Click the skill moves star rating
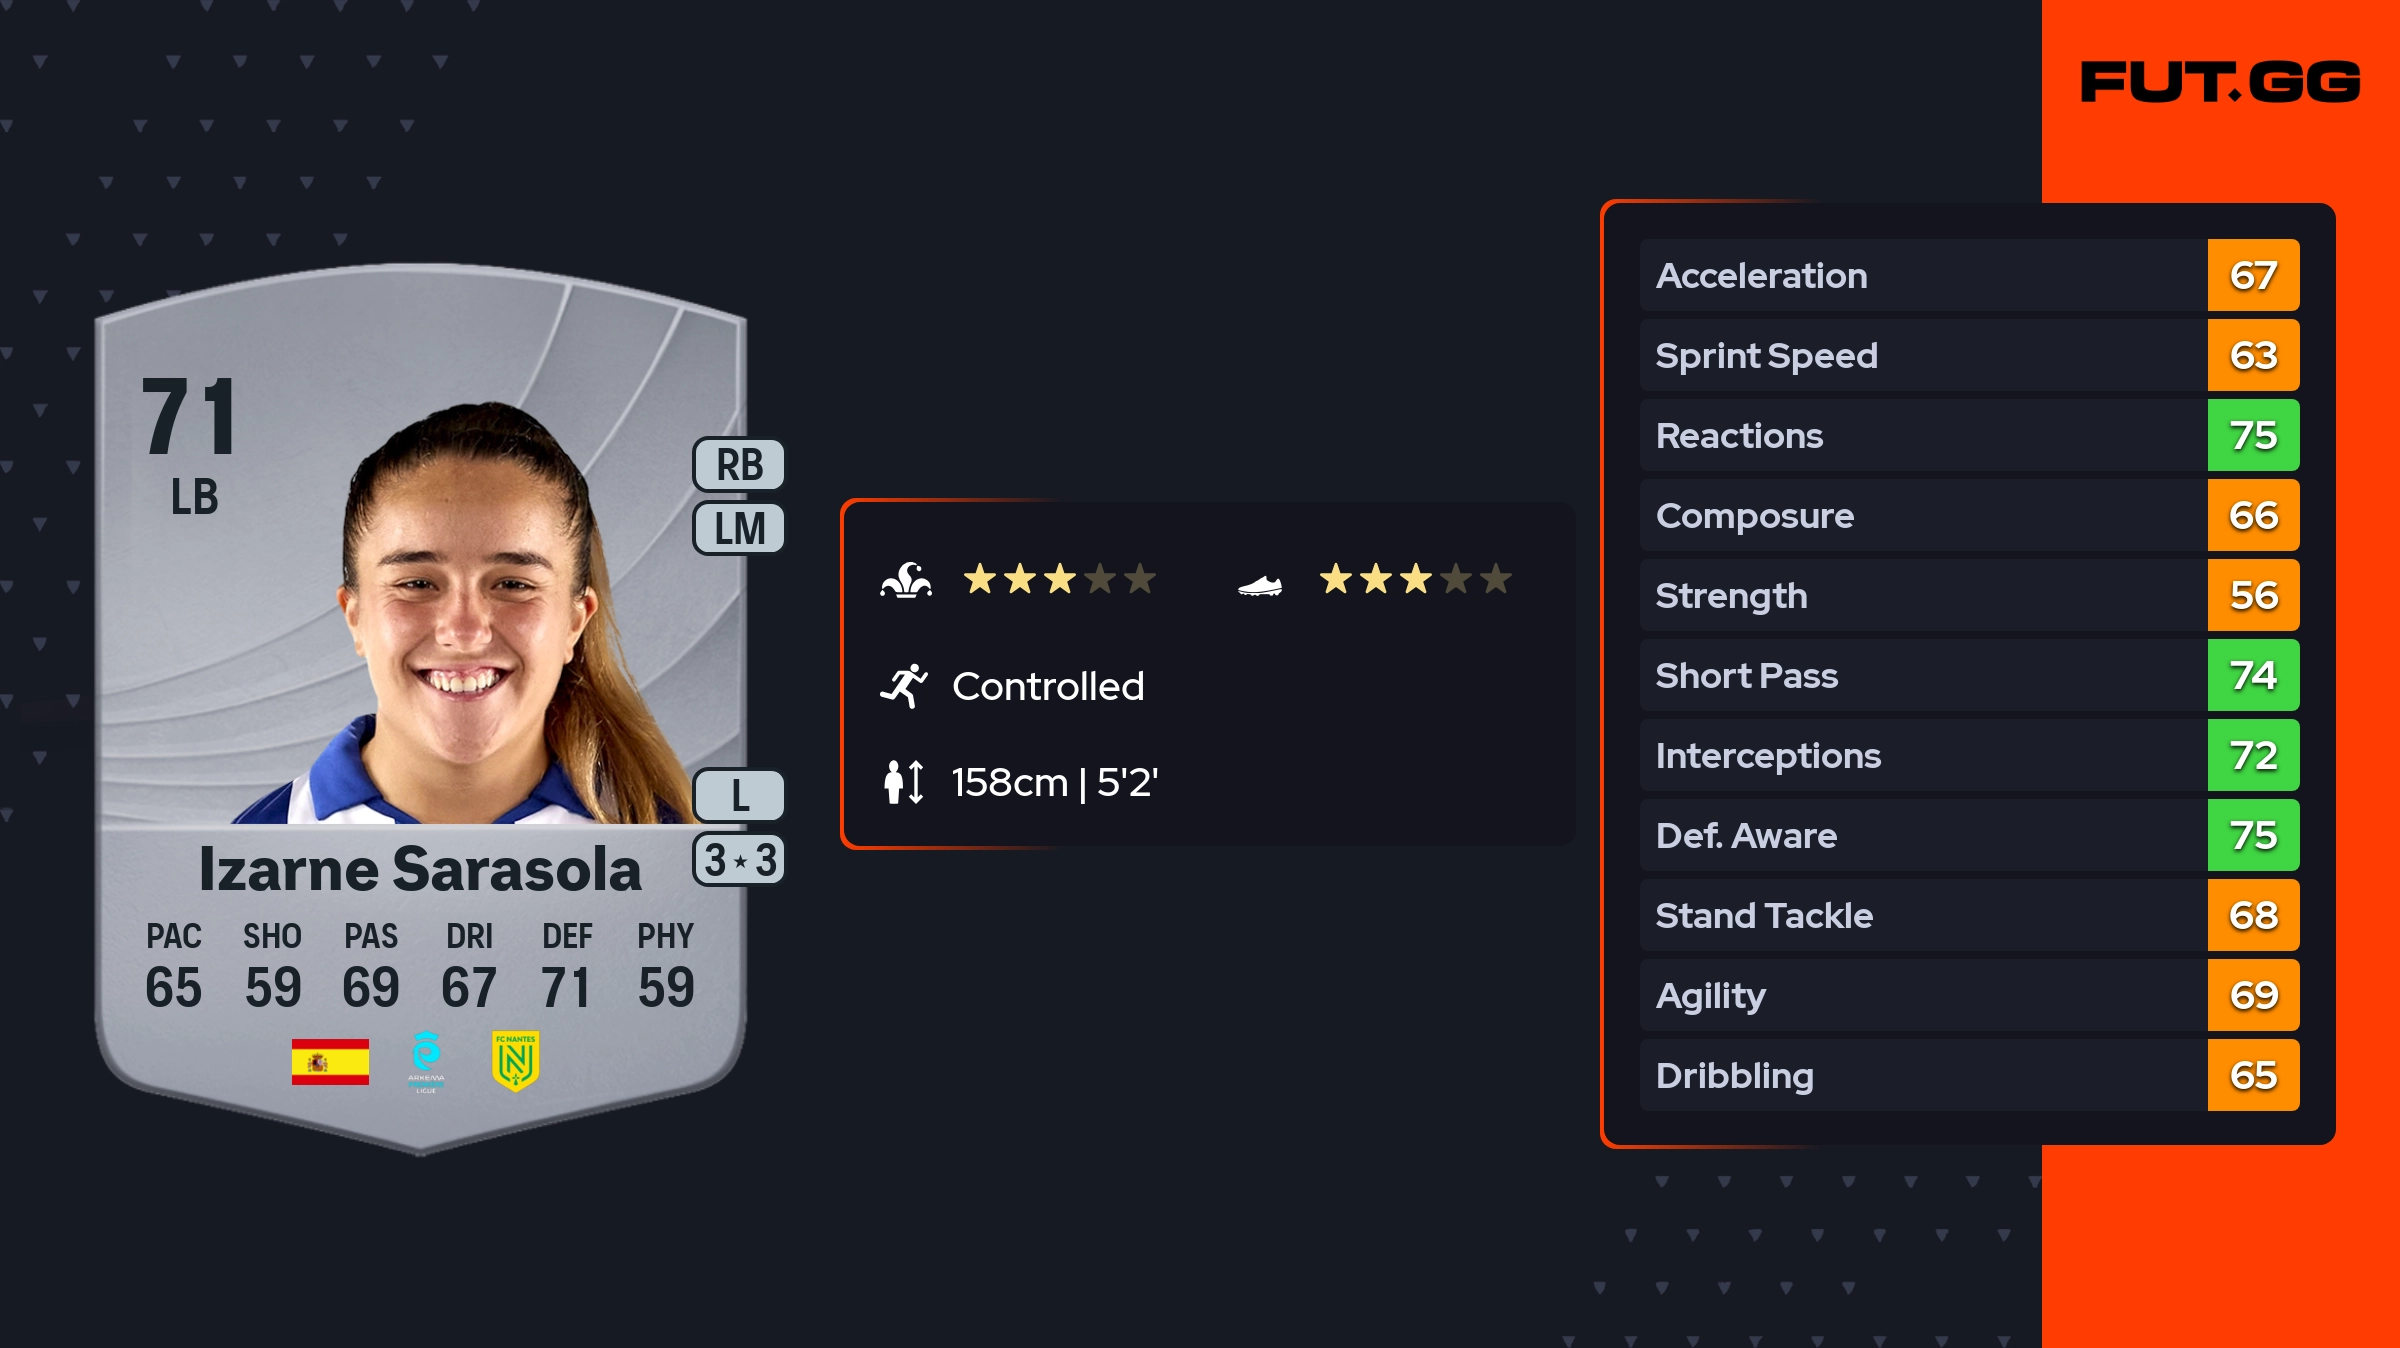The width and height of the screenshot is (2400, 1348). click(1059, 579)
